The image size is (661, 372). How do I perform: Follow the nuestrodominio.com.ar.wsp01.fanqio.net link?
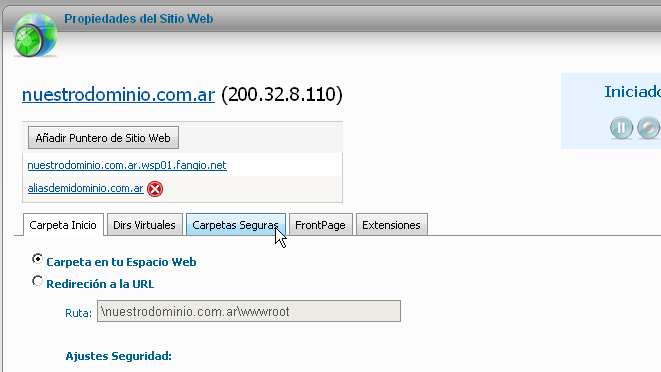127,165
